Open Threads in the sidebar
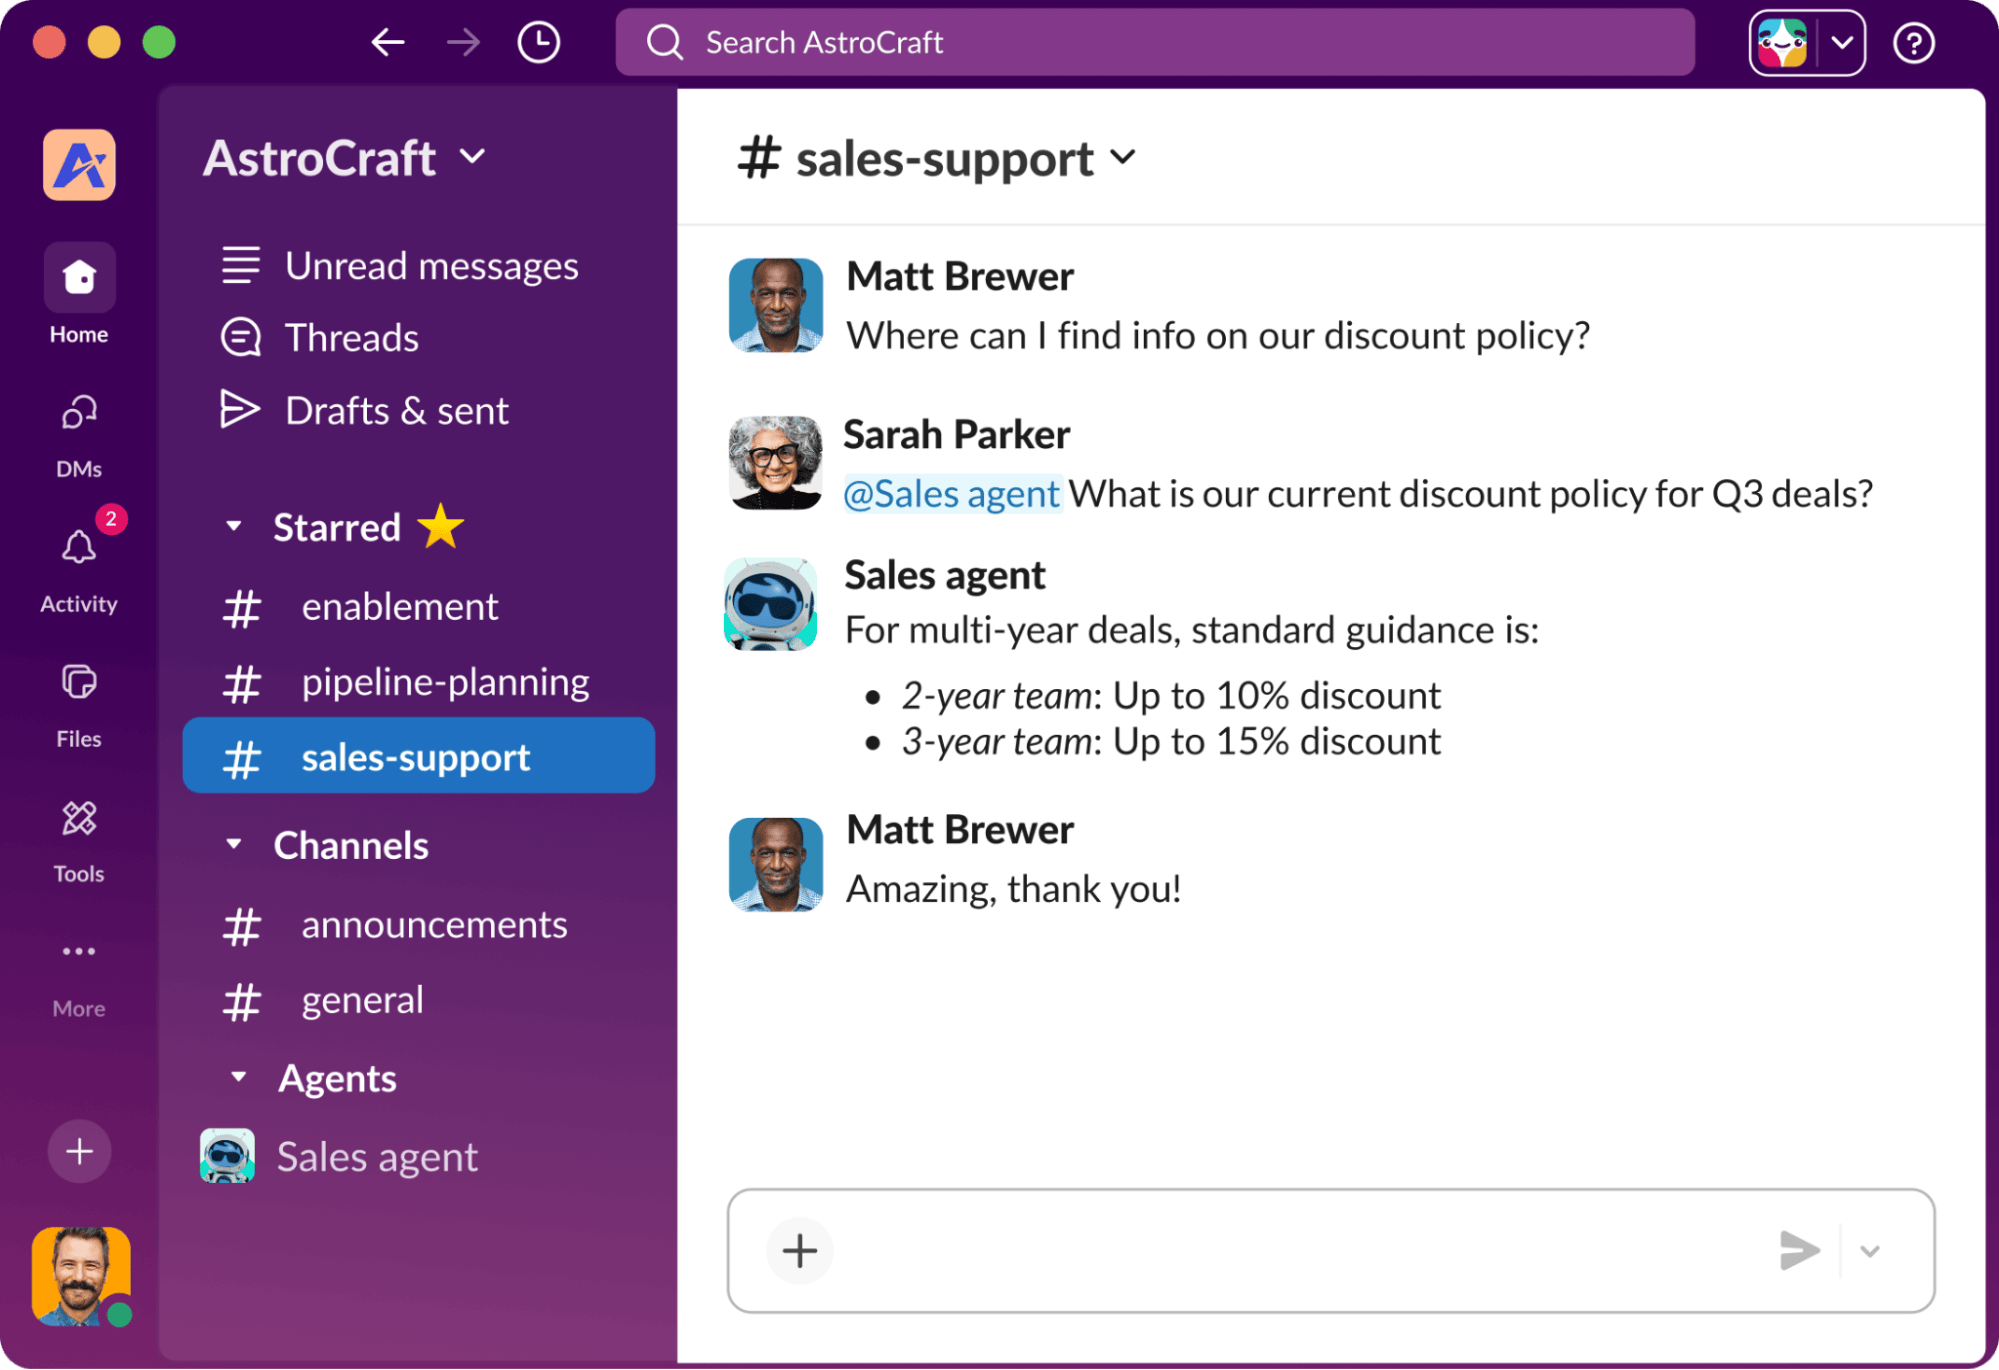 tap(351, 337)
